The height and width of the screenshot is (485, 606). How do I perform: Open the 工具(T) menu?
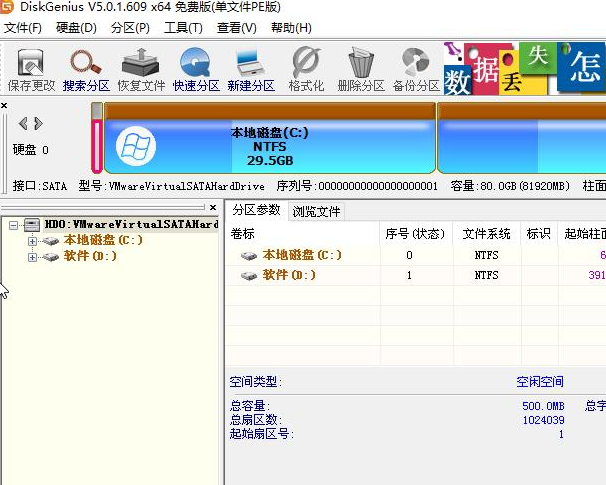click(x=182, y=27)
